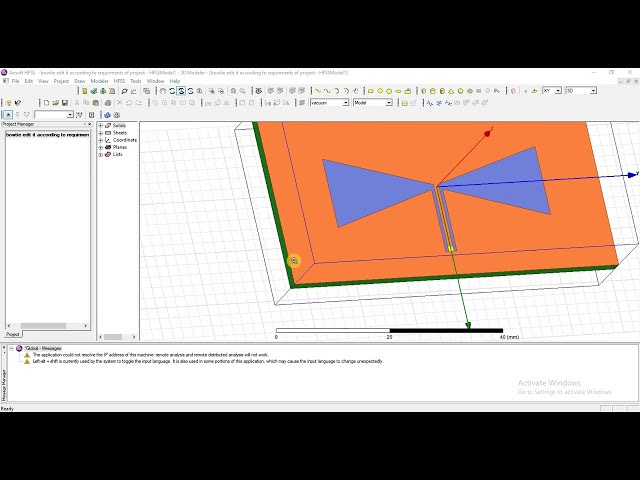640x480 pixels.
Task: Expand the Sheets tree node
Action: pos(101,133)
